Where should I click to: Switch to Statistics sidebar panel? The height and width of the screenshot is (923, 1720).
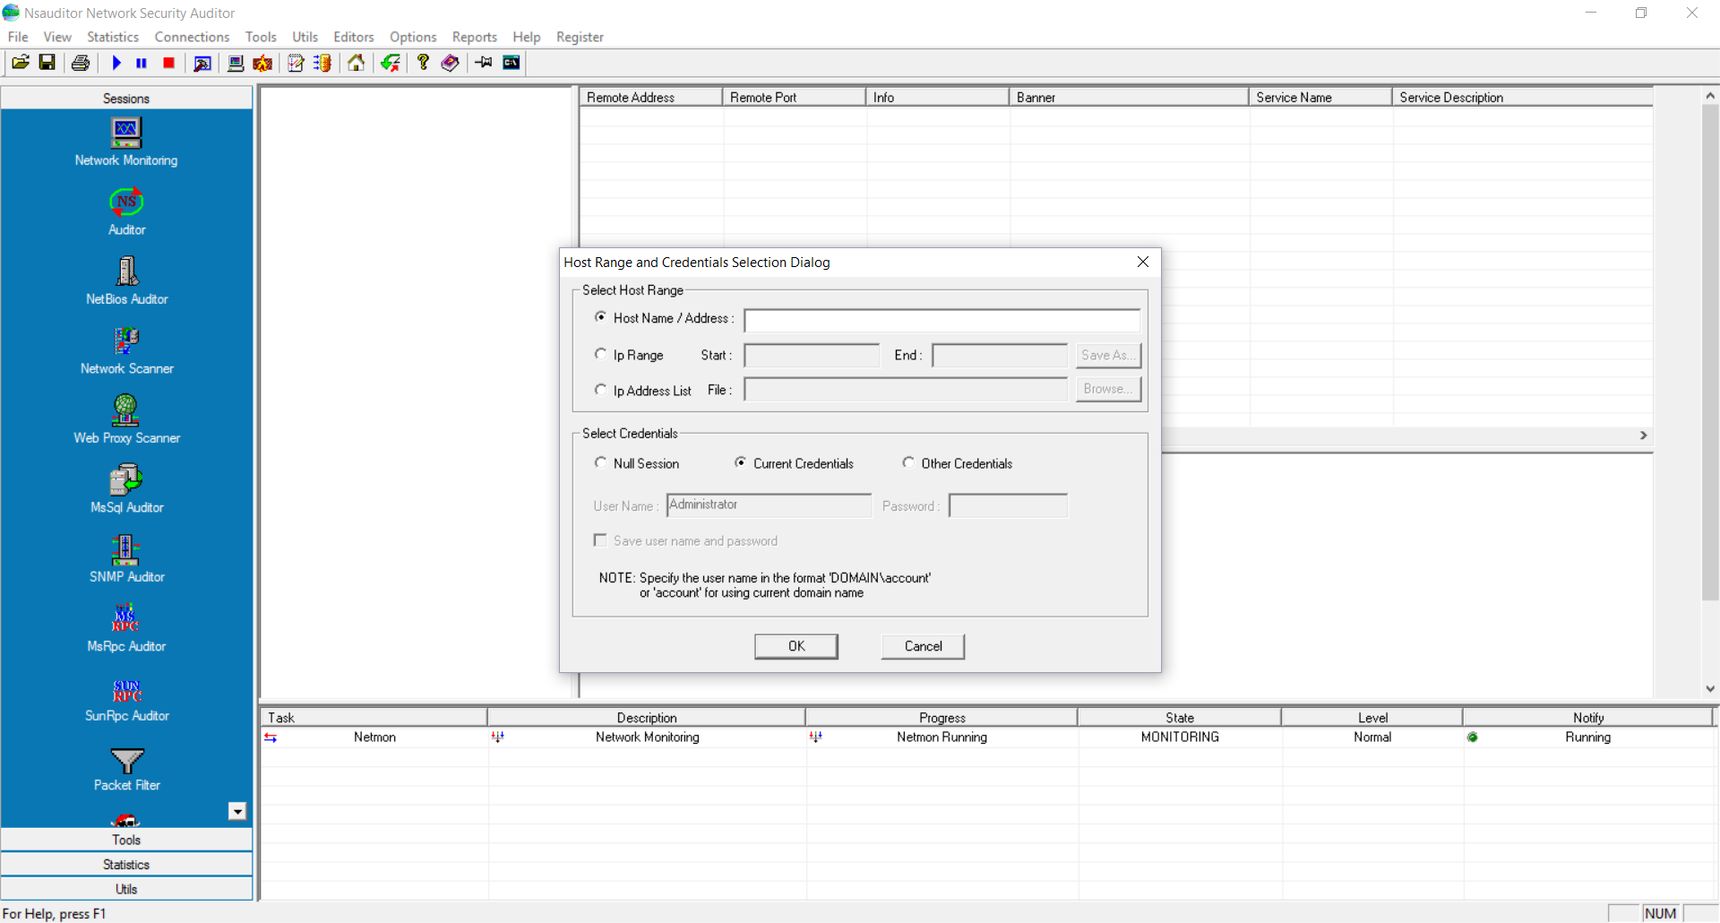click(x=126, y=864)
